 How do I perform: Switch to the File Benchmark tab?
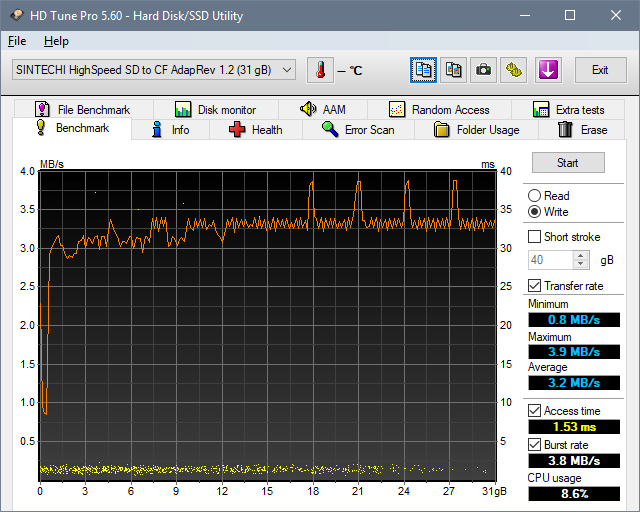84,109
